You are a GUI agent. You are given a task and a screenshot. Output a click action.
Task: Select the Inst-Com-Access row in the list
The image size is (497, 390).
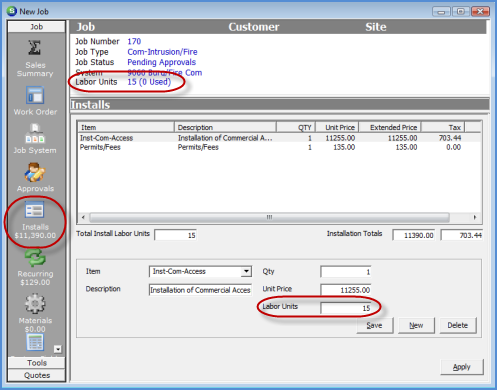[x=279, y=138]
